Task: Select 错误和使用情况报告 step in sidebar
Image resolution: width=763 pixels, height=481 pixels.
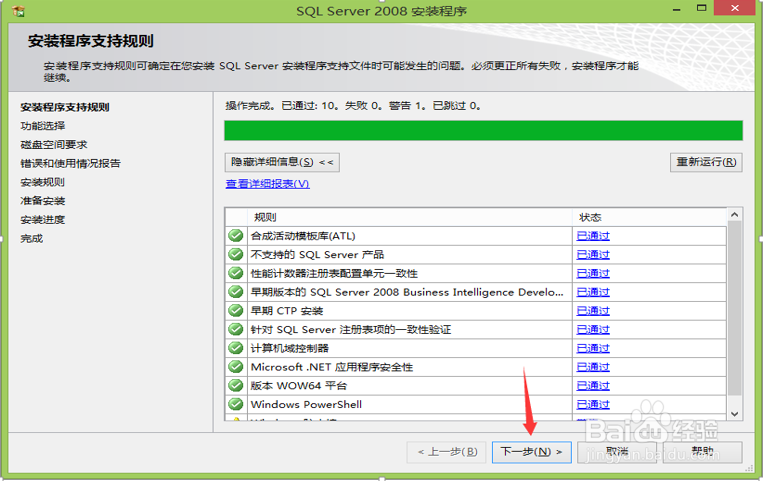Action: 71,163
